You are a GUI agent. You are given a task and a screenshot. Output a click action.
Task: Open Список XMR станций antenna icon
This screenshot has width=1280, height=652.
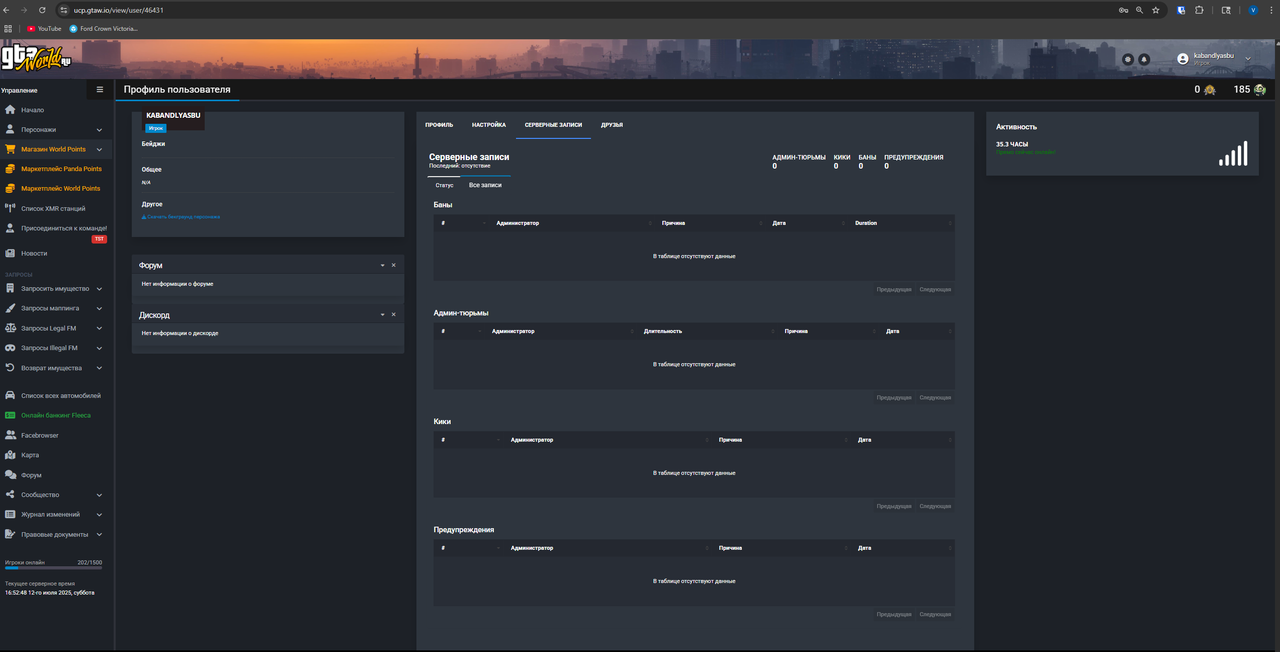pos(10,209)
